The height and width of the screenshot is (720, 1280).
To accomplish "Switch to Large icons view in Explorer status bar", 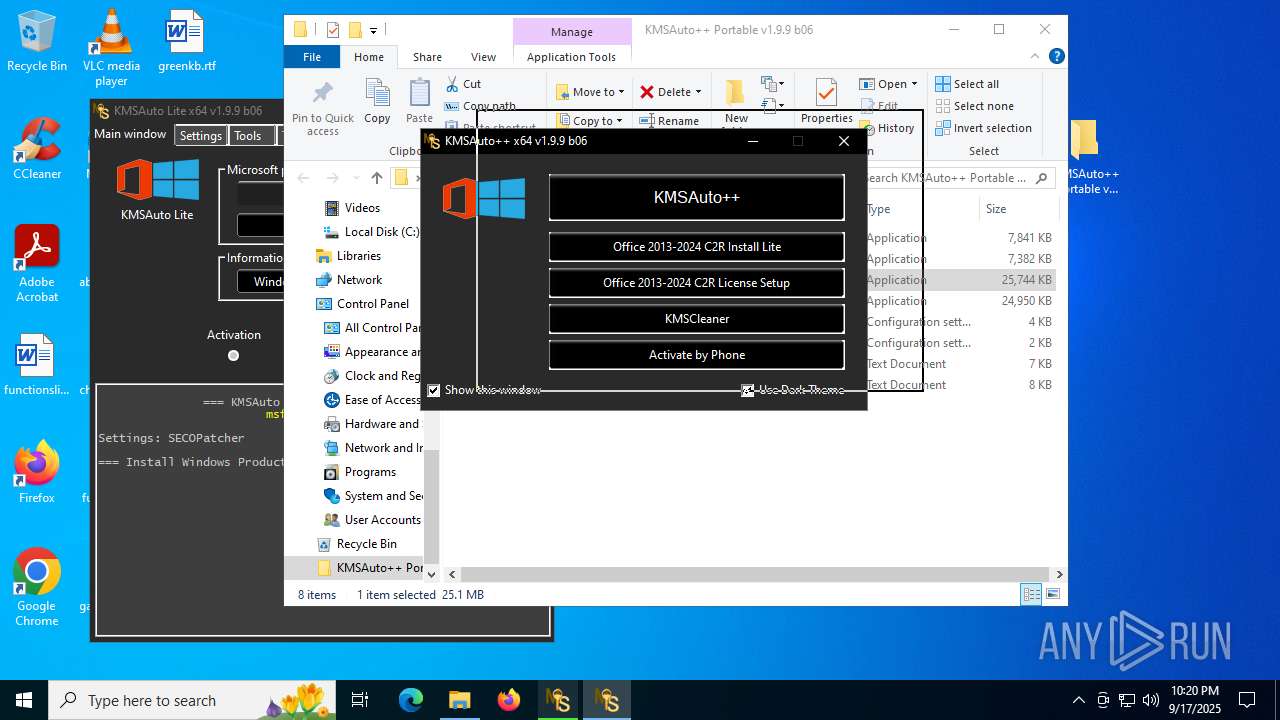I will [x=1052, y=594].
